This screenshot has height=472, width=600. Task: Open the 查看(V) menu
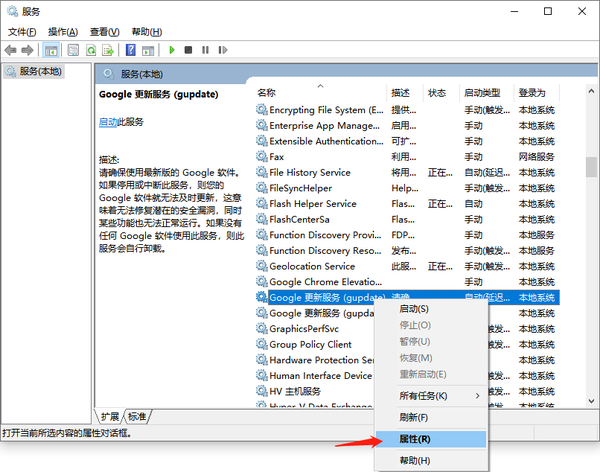tap(105, 32)
